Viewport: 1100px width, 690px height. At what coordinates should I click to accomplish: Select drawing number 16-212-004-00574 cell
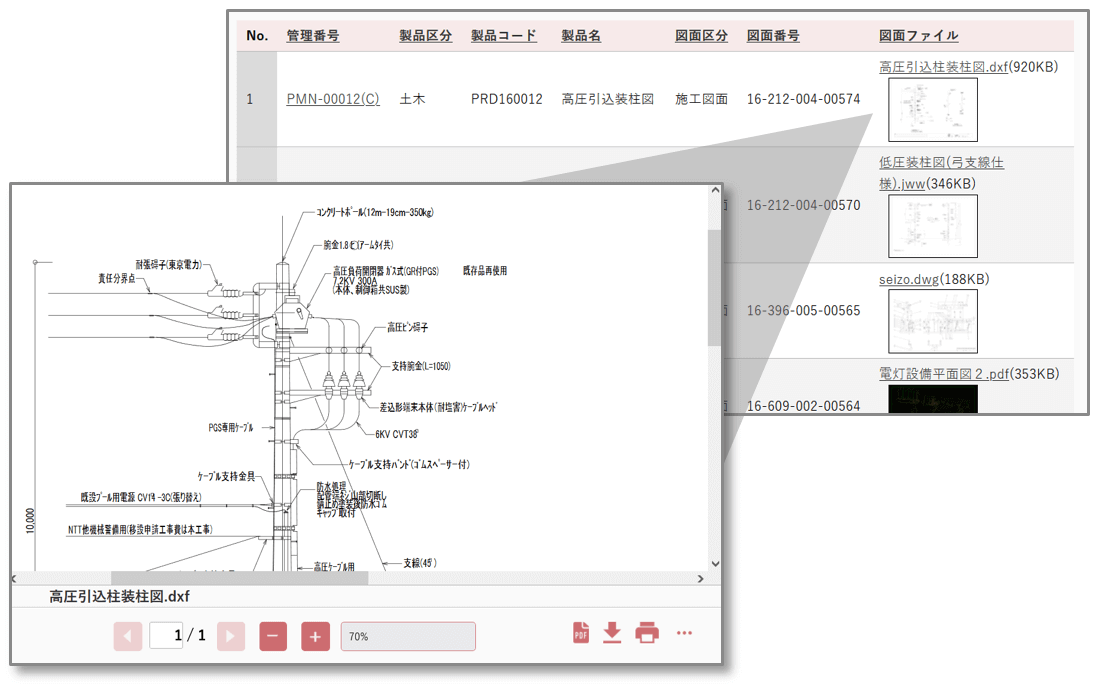[803, 99]
